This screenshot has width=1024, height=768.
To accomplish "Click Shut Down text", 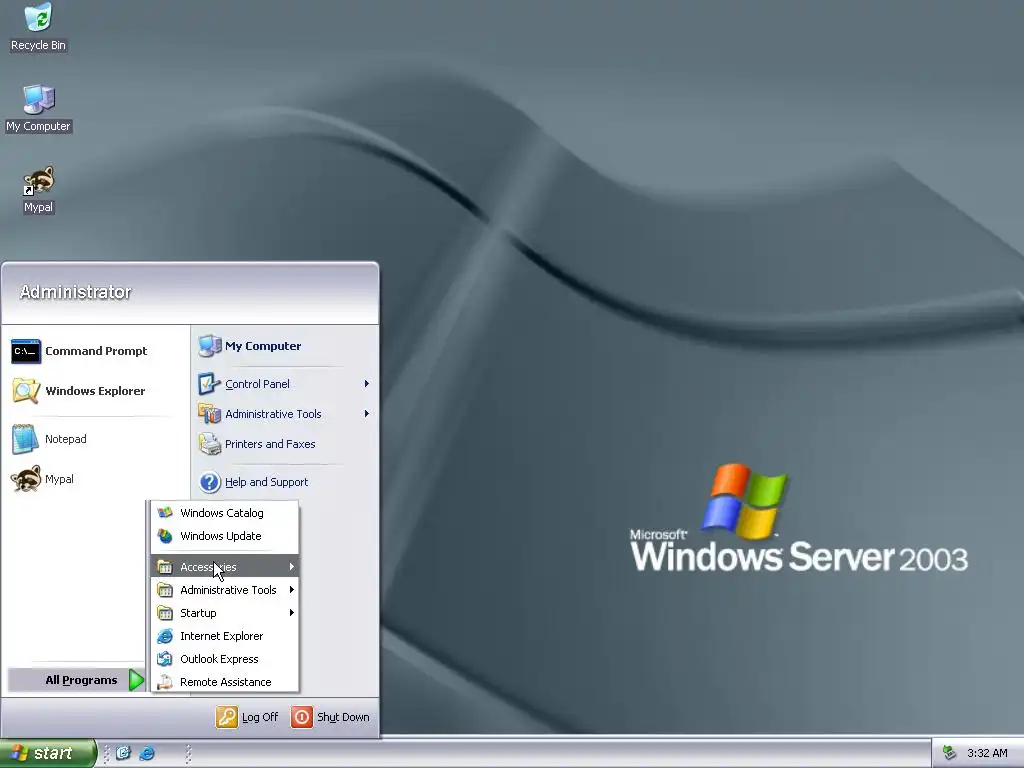I will (x=343, y=717).
